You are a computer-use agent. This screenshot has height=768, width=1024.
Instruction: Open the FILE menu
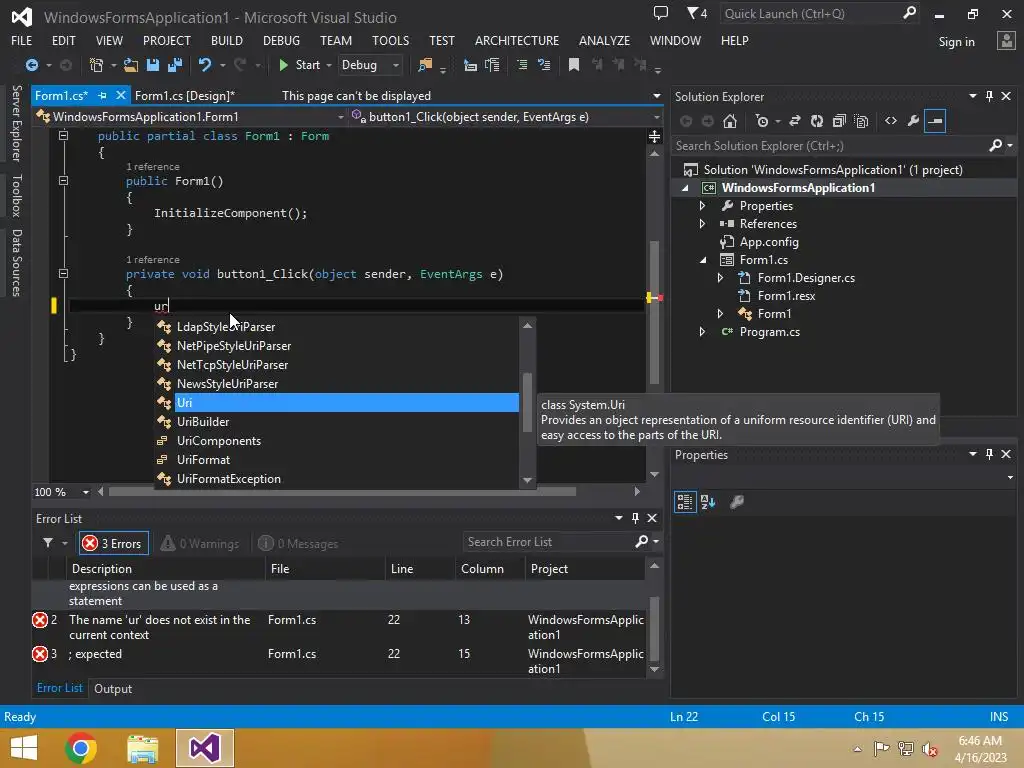pos(22,40)
